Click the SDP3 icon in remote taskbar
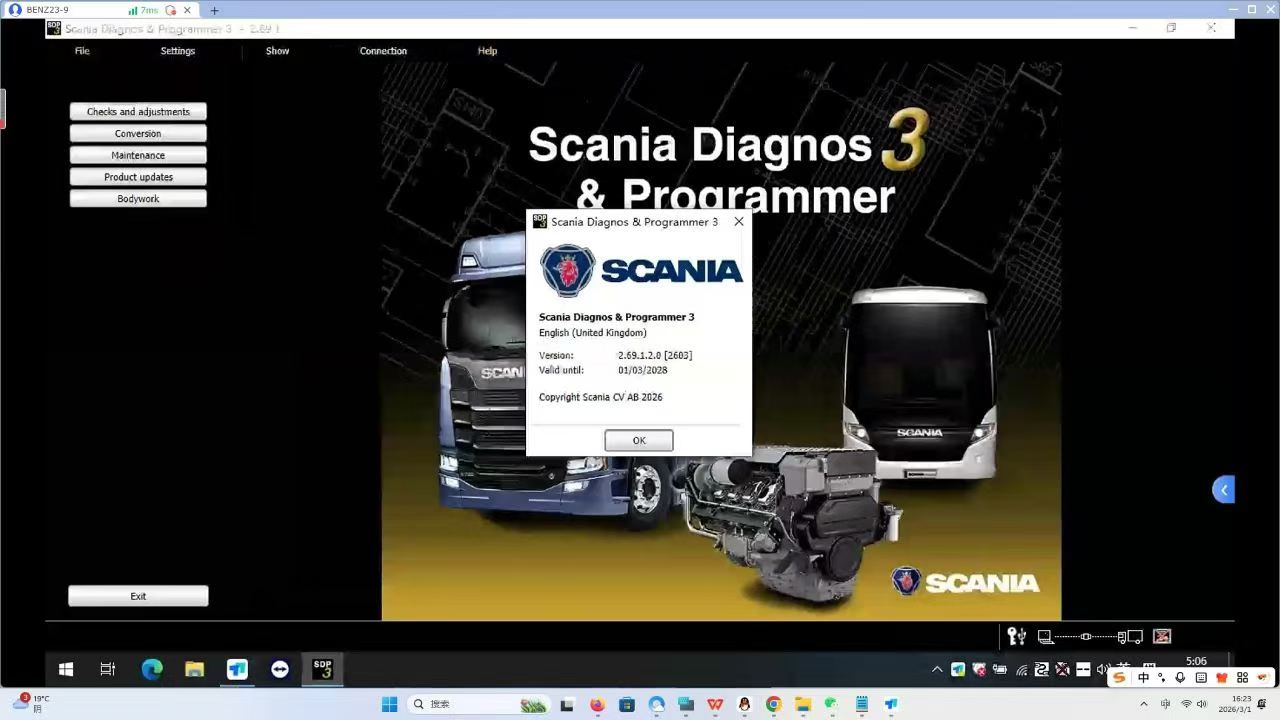Image resolution: width=1280 pixels, height=720 pixels. pos(322,669)
